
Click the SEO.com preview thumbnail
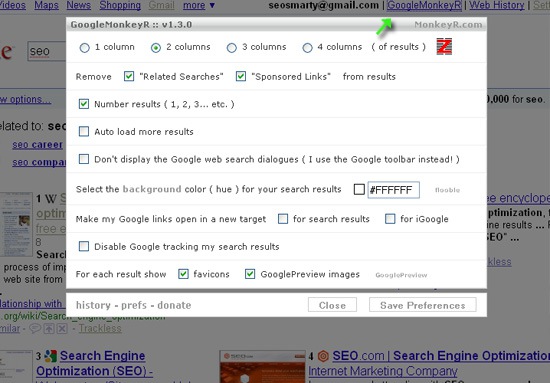(x=262, y=367)
